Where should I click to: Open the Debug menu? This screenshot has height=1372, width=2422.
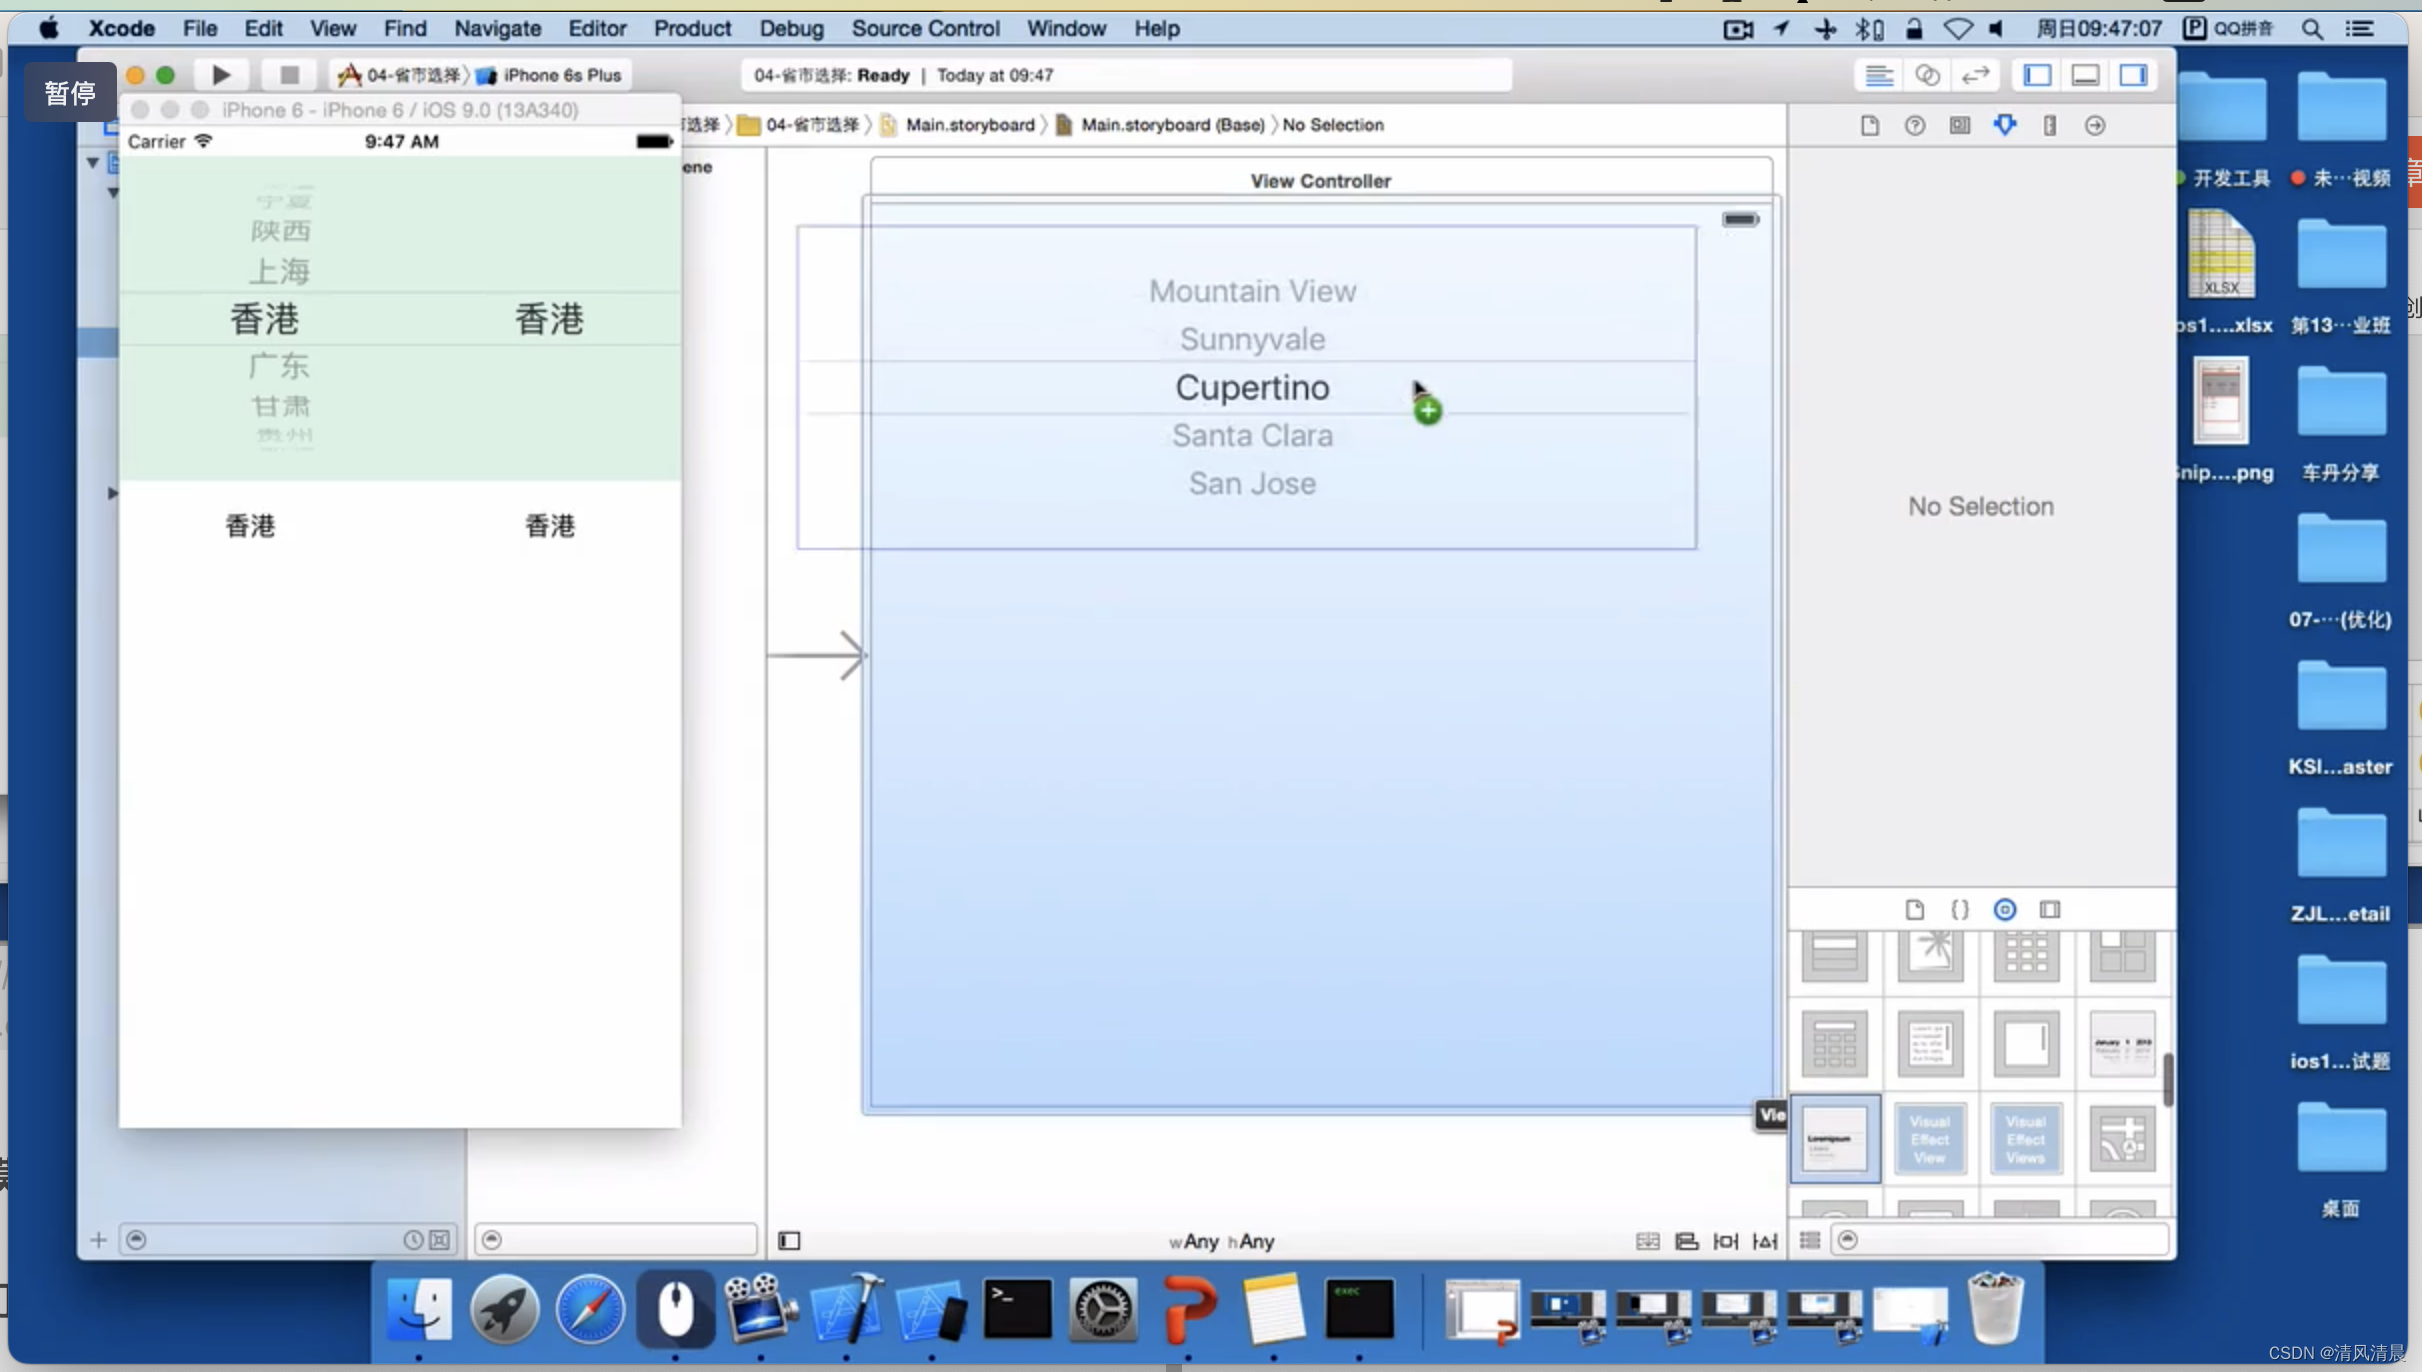pos(791,28)
